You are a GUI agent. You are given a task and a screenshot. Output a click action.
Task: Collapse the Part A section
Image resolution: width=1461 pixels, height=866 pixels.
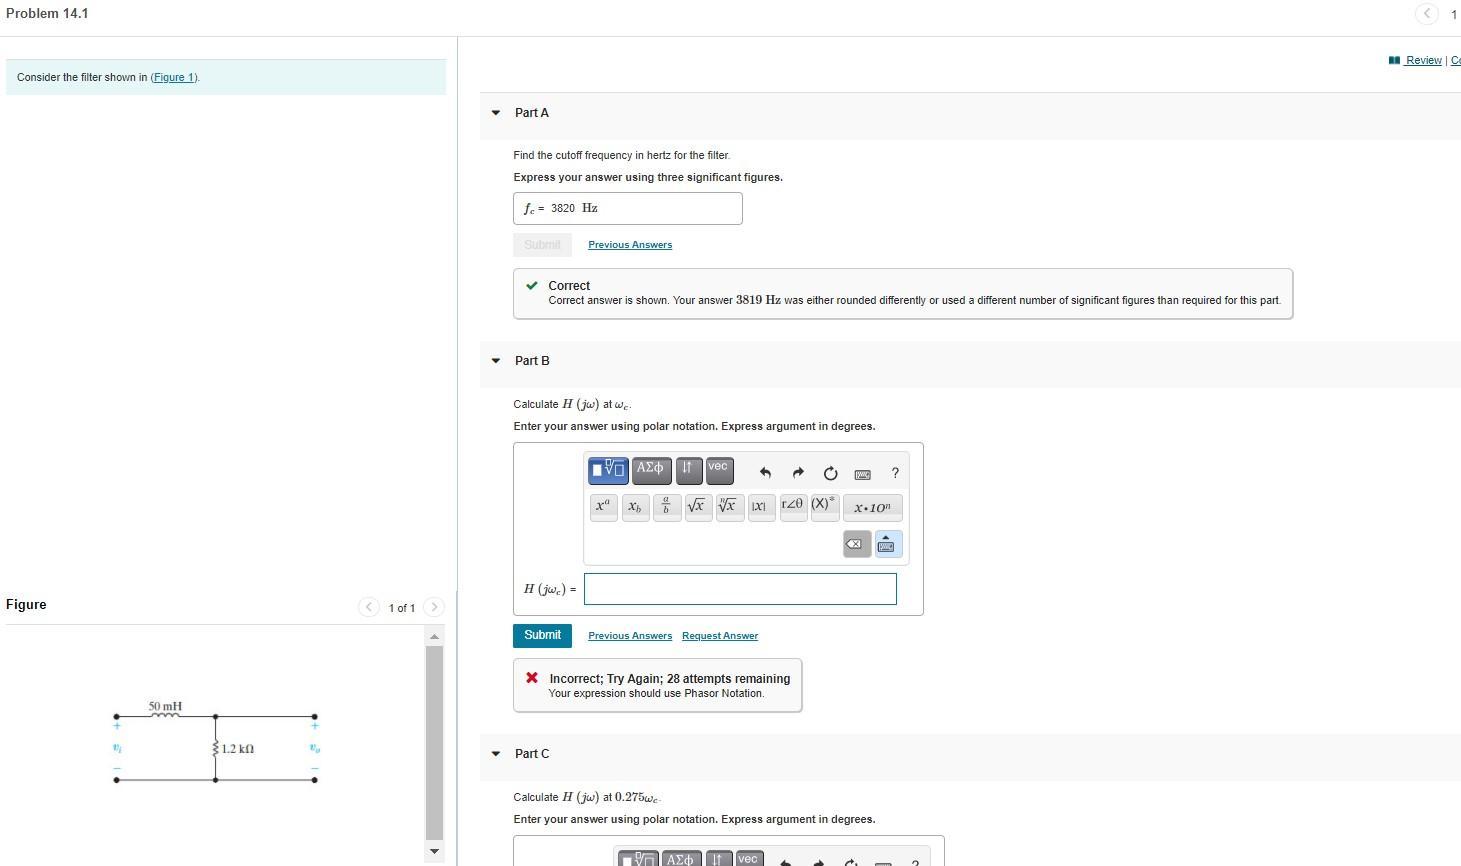496,113
